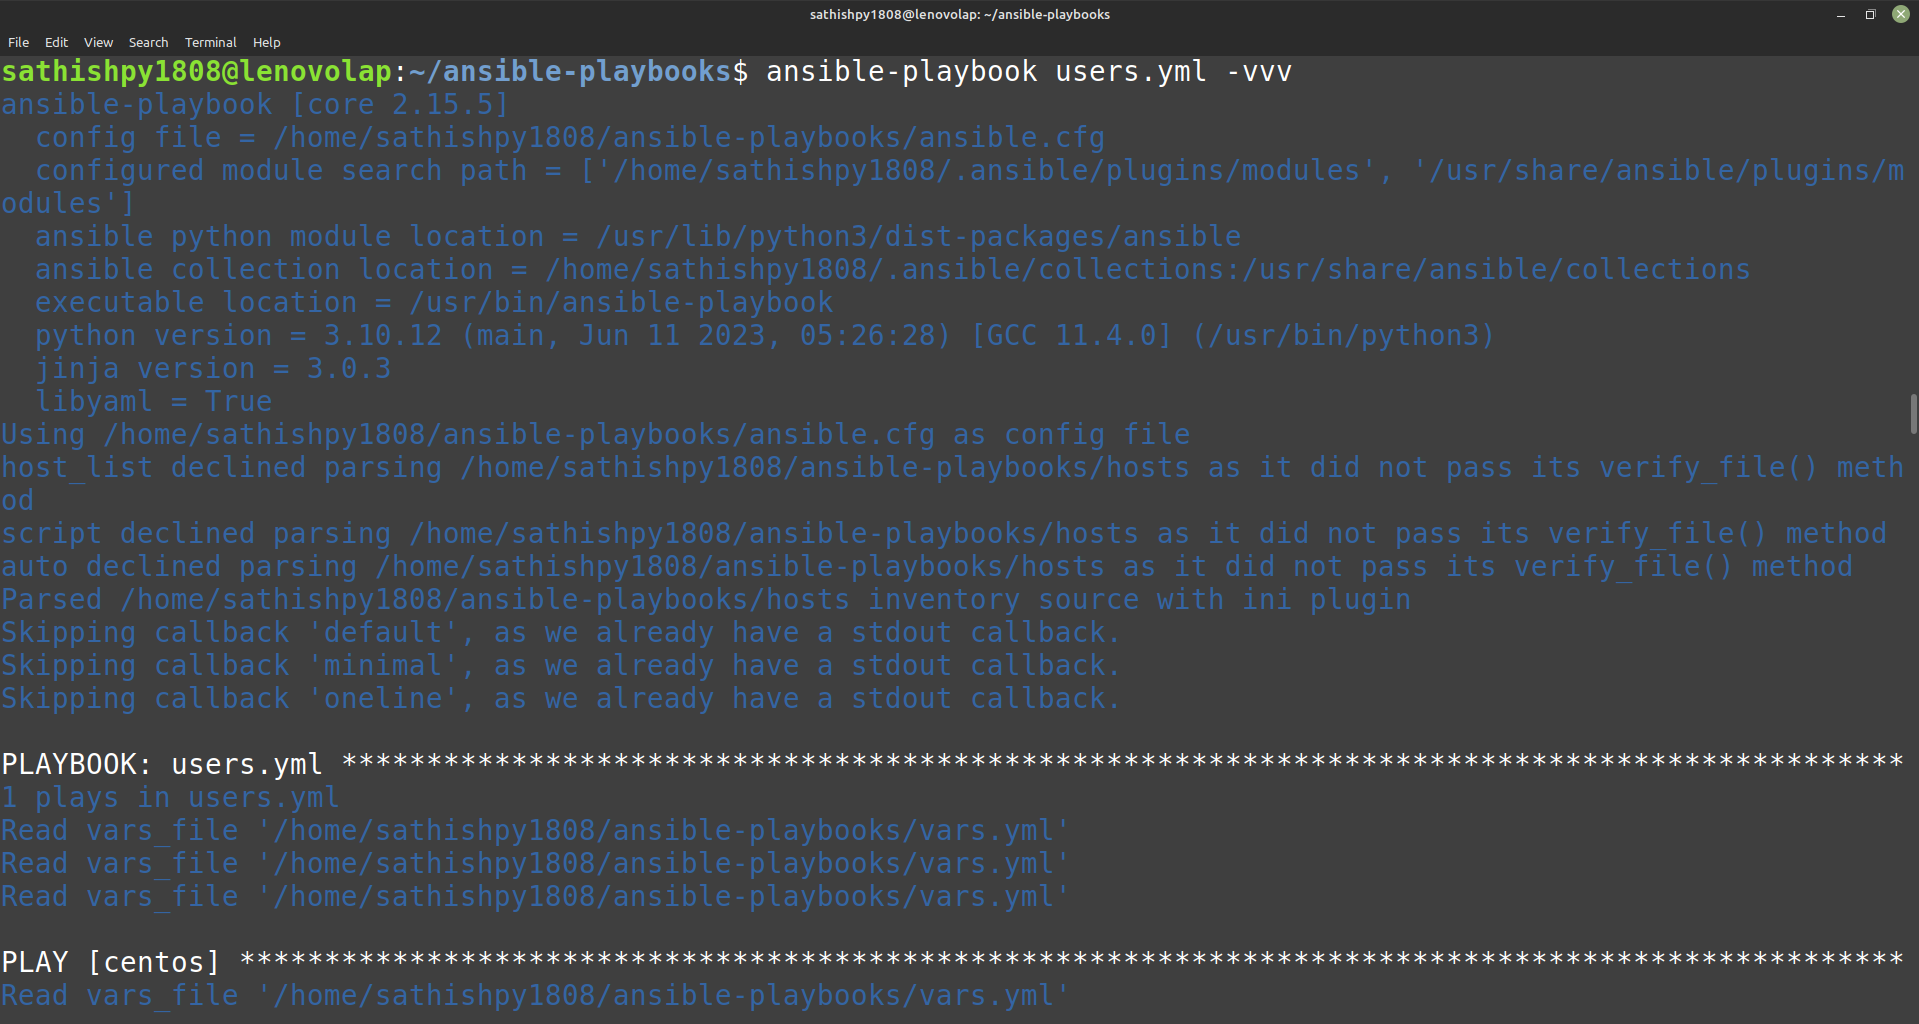The width and height of the screenshot is (1919, 1024).
Task: Click the 1 plays in users.yml line
Action: click(x=170, y=798)
